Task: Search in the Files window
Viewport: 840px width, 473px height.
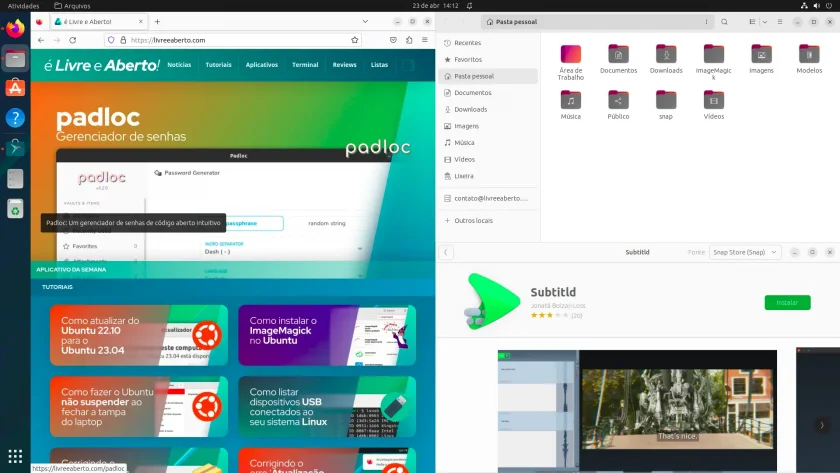Action: (x=724, y=22)
